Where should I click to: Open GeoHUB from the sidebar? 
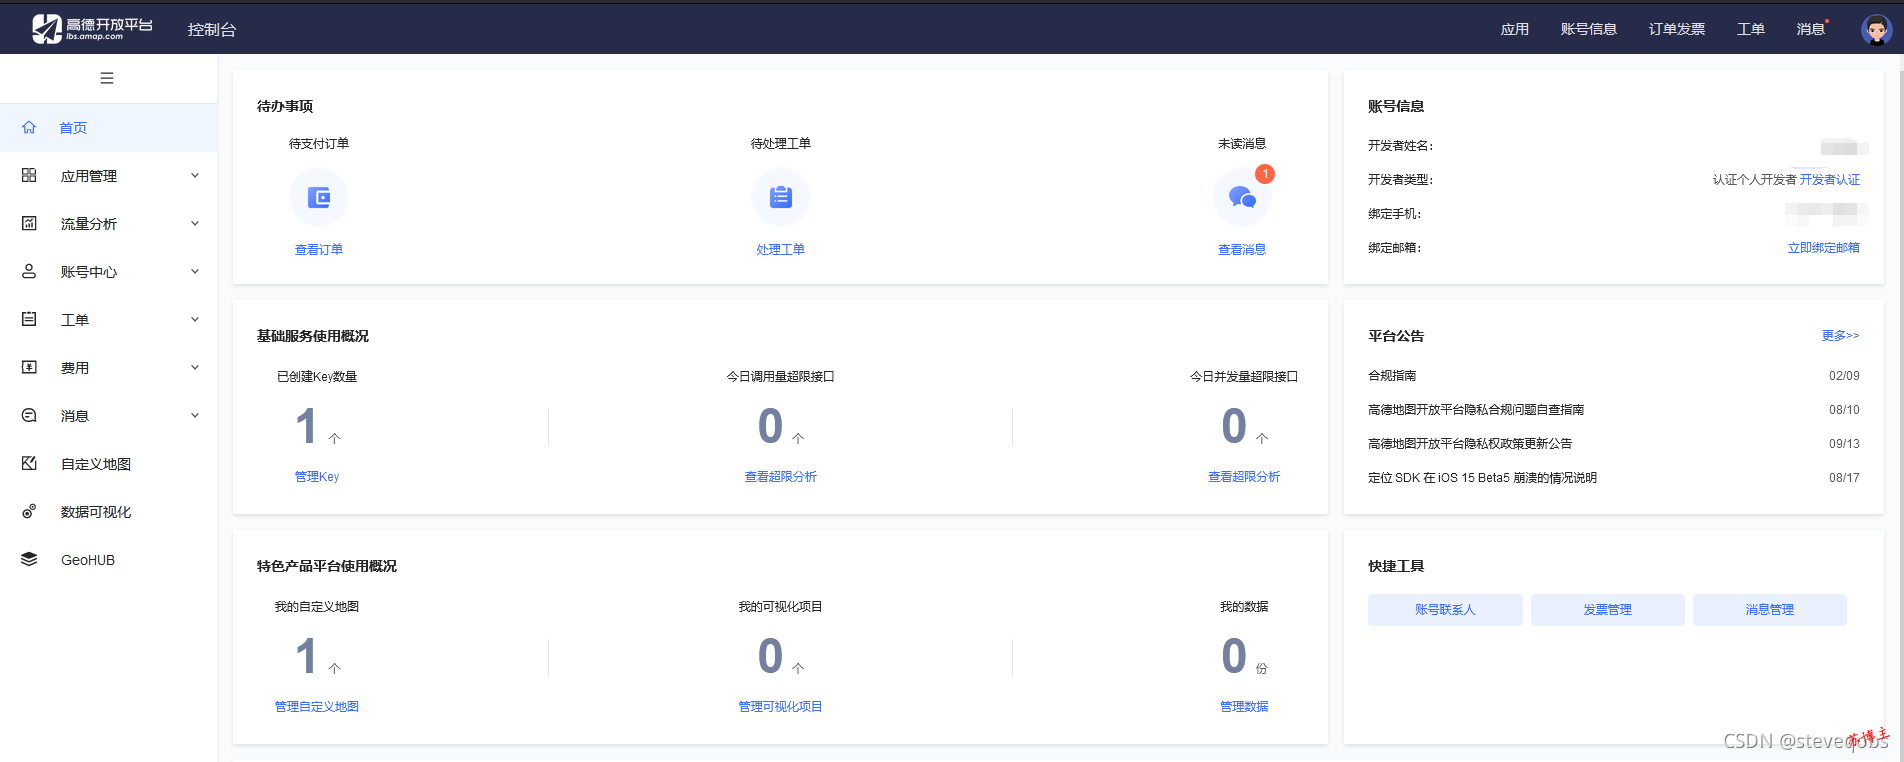tap(88, 560)
